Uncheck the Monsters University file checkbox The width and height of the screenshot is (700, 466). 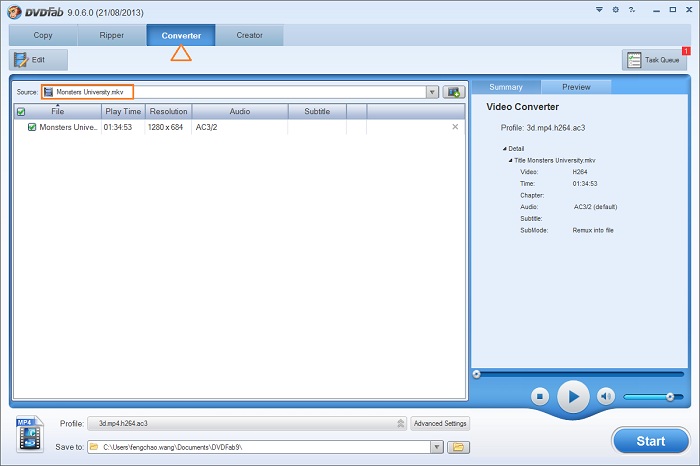click(x=32, y=127)
